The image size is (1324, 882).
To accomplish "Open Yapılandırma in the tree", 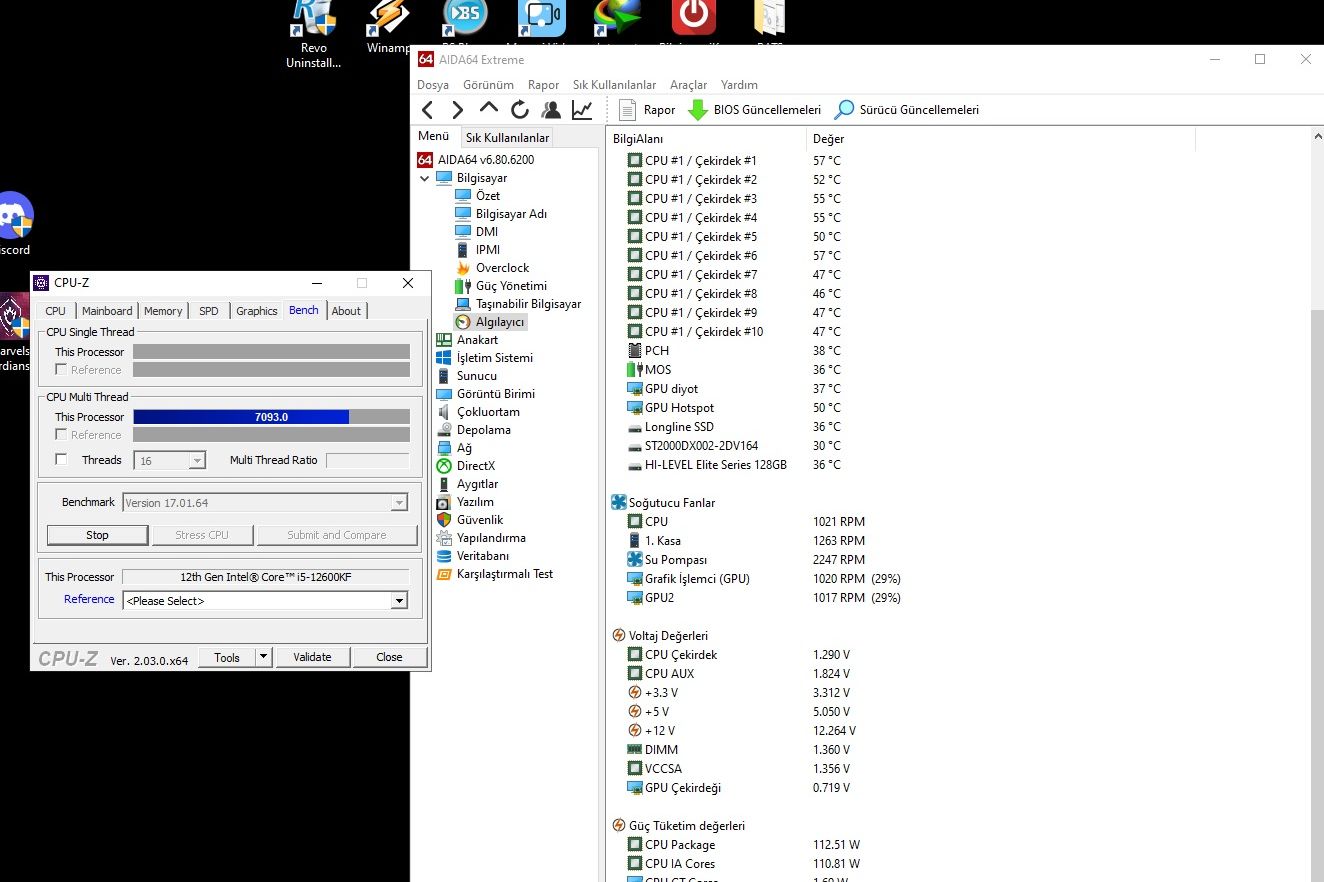I will [482, 538].
